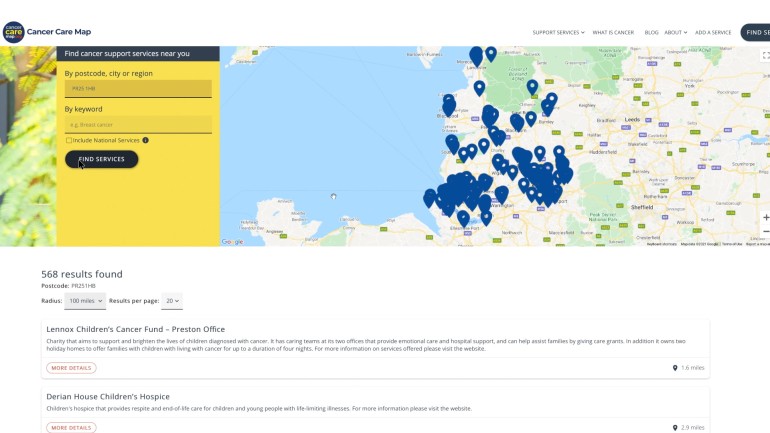Click the Cancer Care Map logo

[47, 32]
